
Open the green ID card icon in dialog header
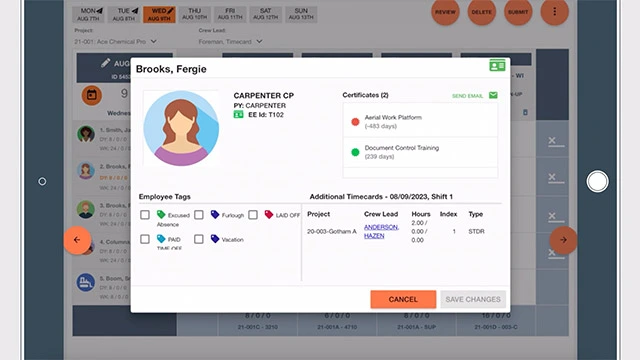[497, 66]
